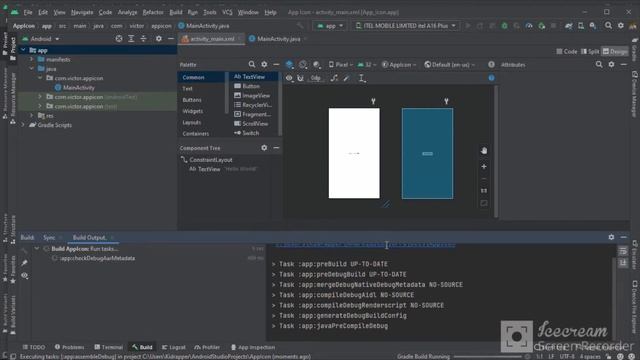The width and height of the screenshot is (640, 360).
Task: Open the Build Output tab
Action: click(89, 237)
